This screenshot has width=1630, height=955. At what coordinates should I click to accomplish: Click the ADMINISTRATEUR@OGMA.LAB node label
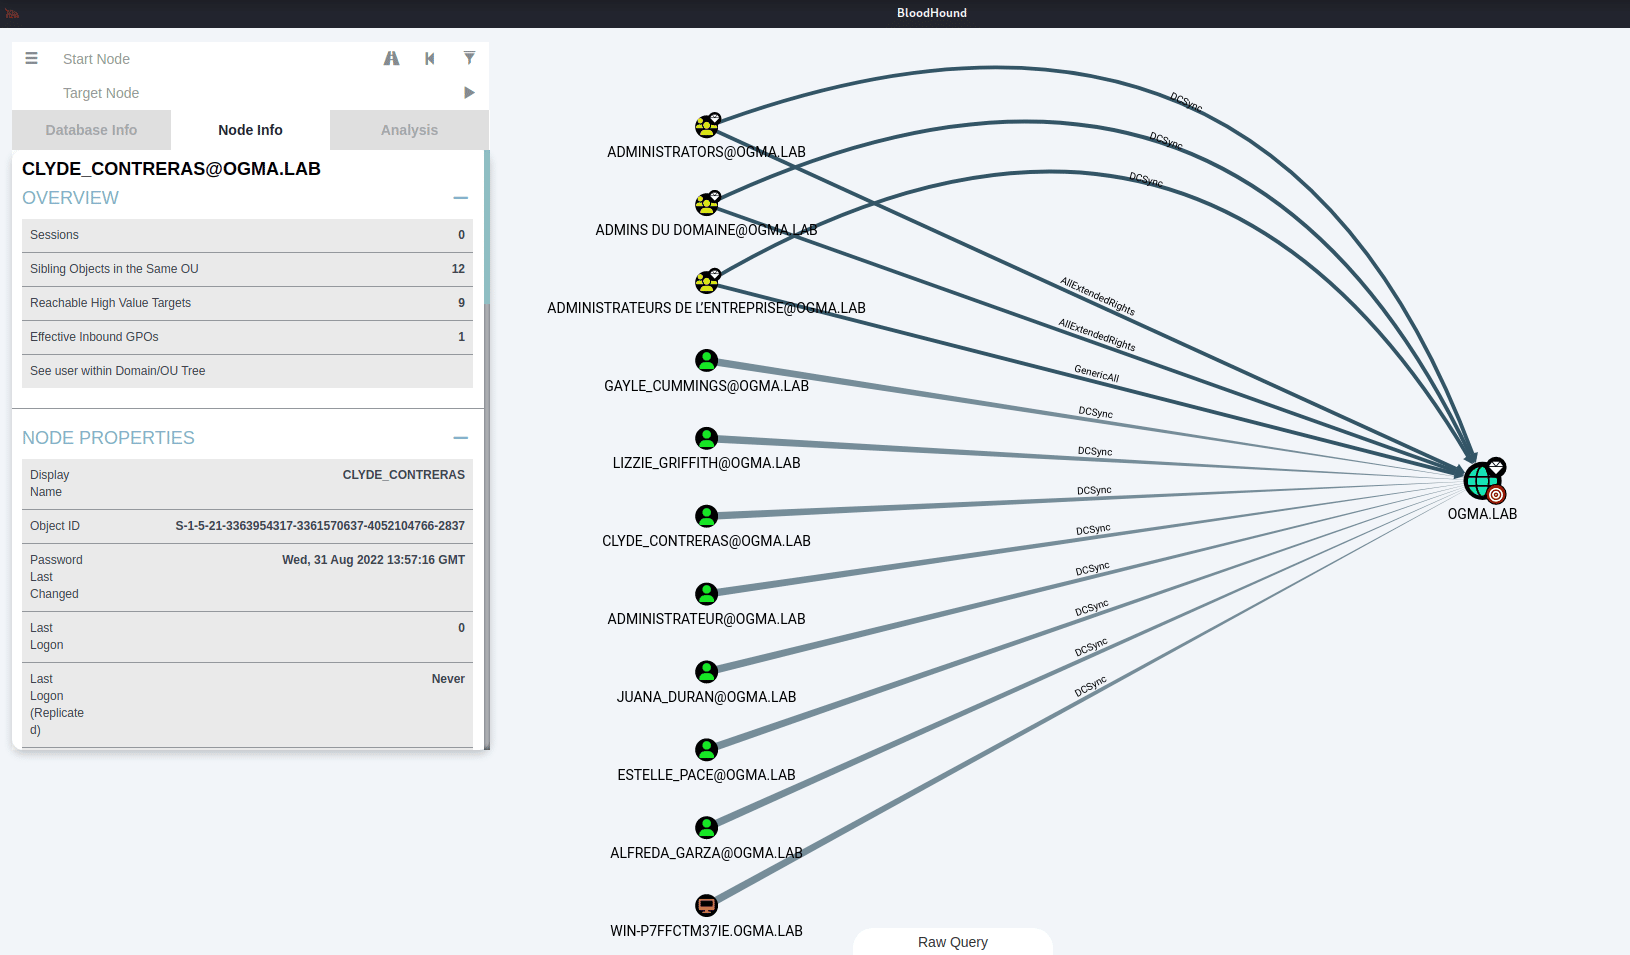(706, 619)
